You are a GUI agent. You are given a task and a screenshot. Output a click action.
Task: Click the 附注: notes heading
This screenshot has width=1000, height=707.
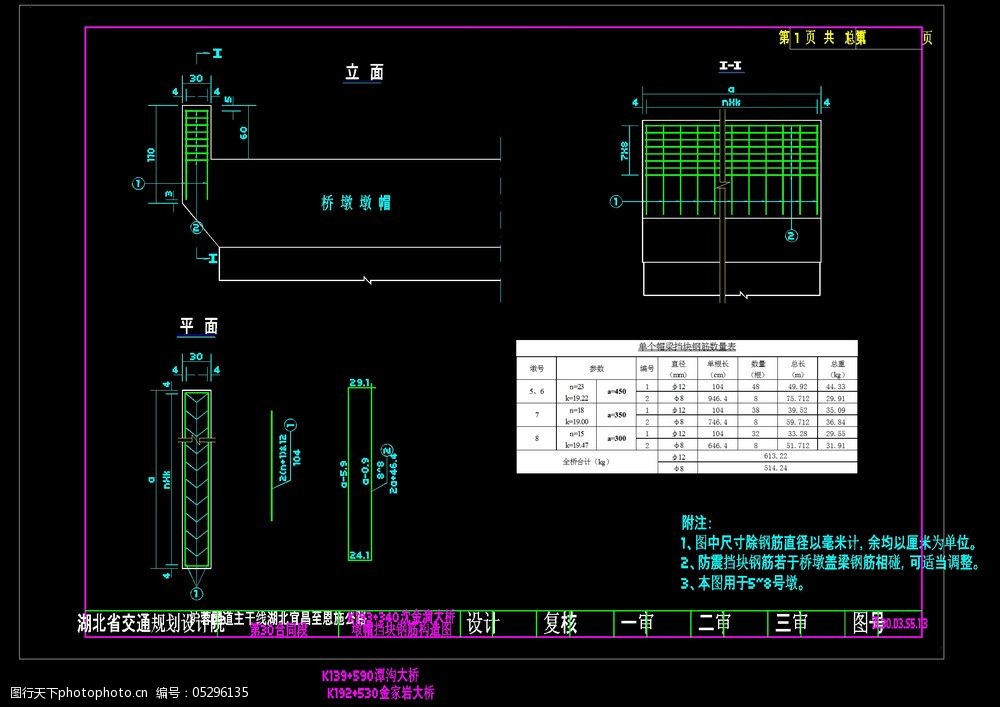click(x=695, y=523)
